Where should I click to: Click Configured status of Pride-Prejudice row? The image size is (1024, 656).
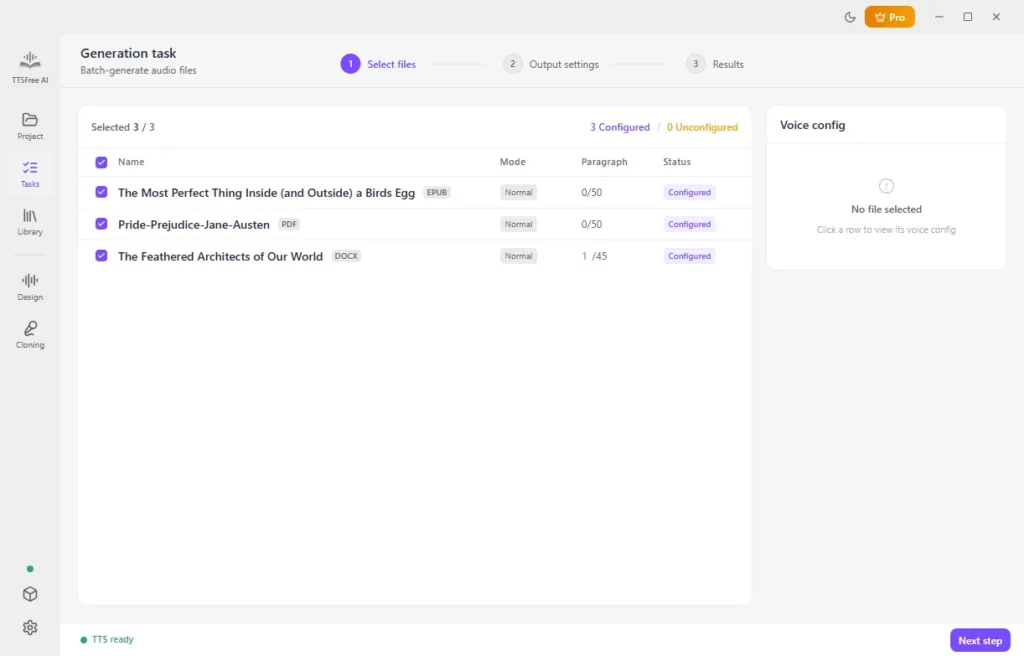[689, 224]
